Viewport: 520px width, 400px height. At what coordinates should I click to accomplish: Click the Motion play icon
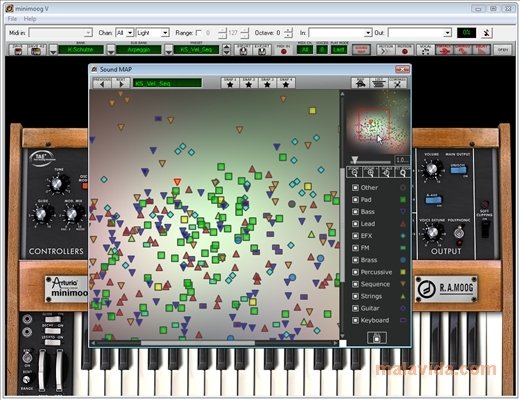point(386,51)
